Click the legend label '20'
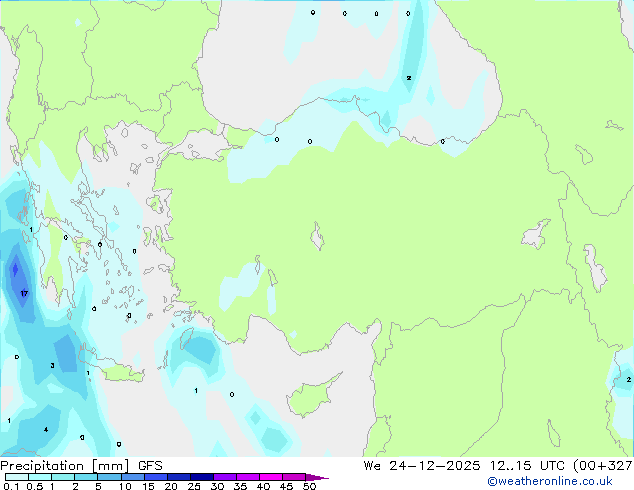Image resolution: width=634 pixels, height=490 pixels. pyautogui.click(x=171, y=486)
